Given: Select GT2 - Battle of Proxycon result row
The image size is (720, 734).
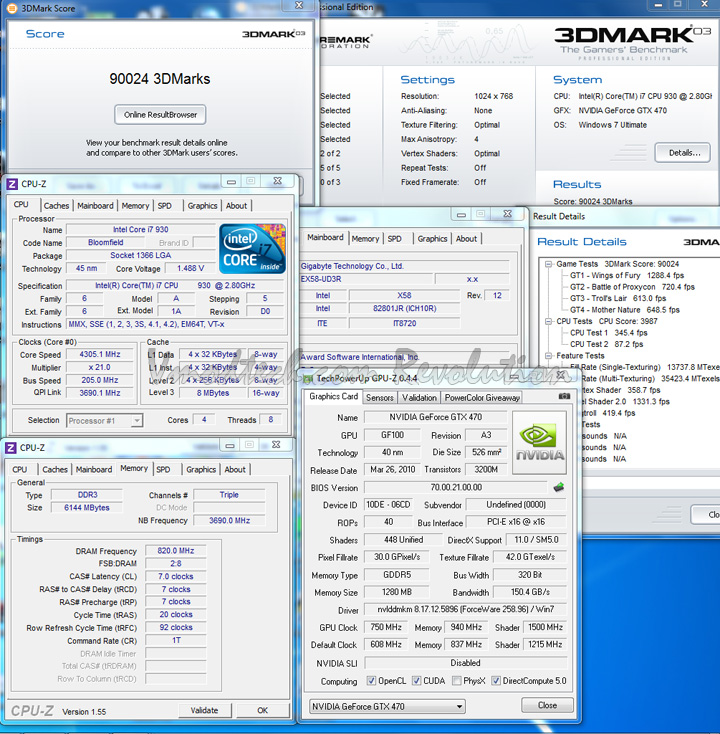Looking at the screenshot, I should (632, 287).
